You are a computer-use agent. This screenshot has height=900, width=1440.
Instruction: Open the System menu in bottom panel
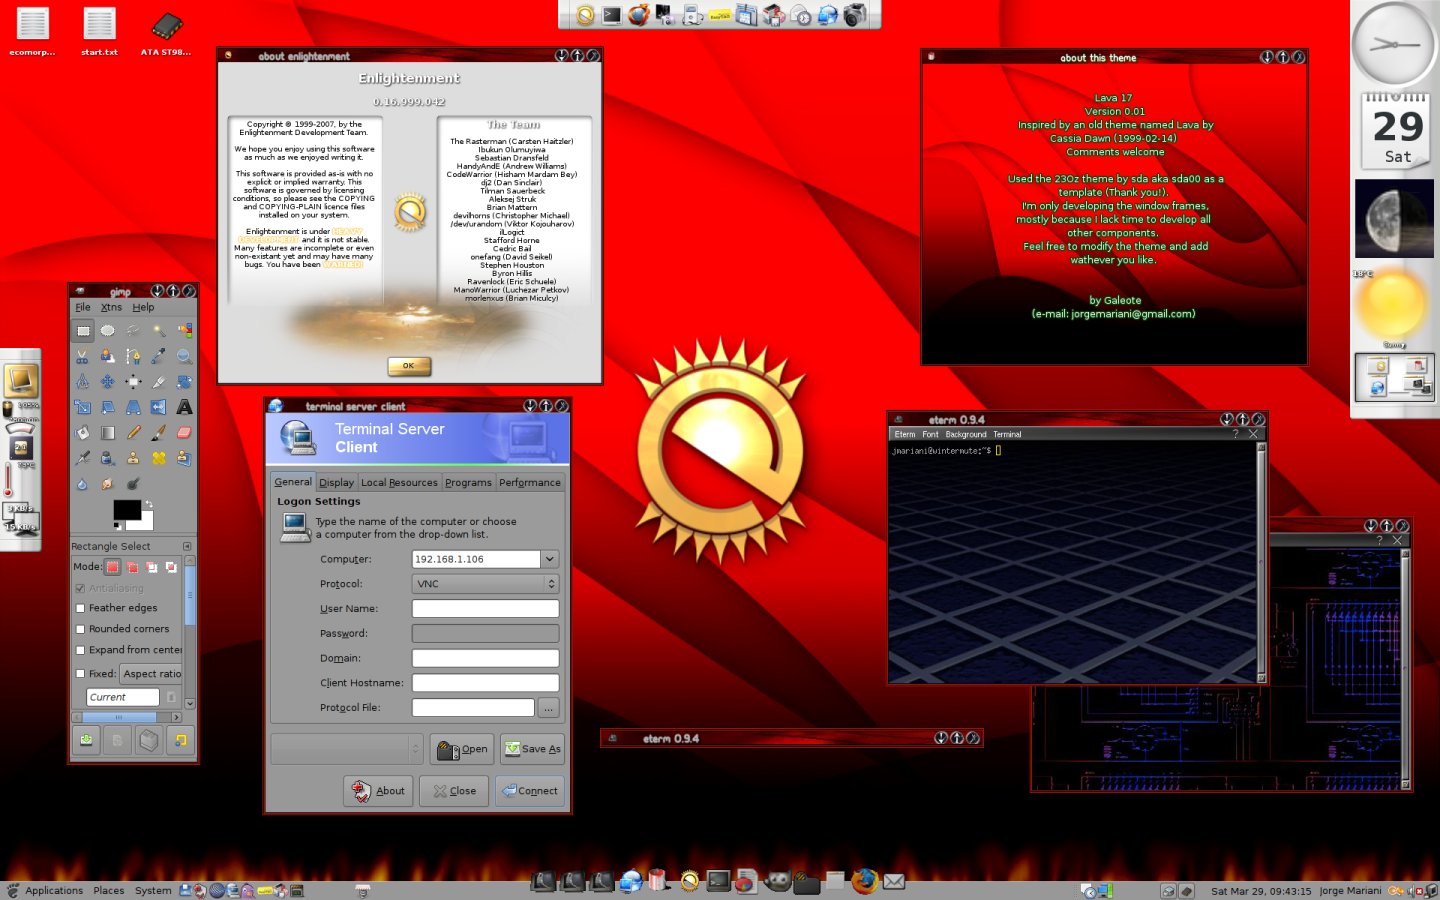[x=153, y=890]
